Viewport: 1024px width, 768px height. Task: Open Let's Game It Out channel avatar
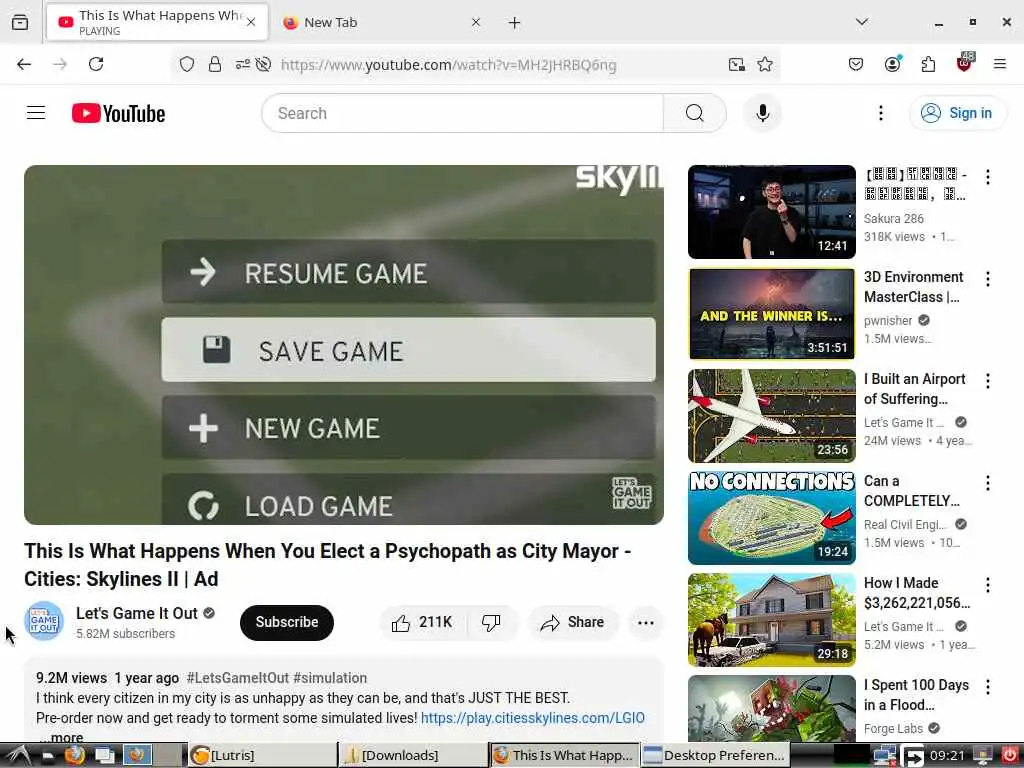click(44, 621)
